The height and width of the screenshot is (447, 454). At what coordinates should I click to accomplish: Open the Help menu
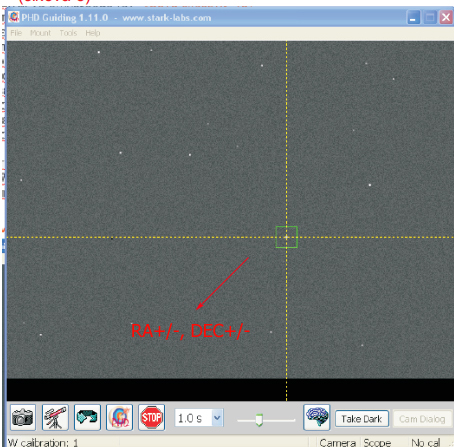[93, 33]
